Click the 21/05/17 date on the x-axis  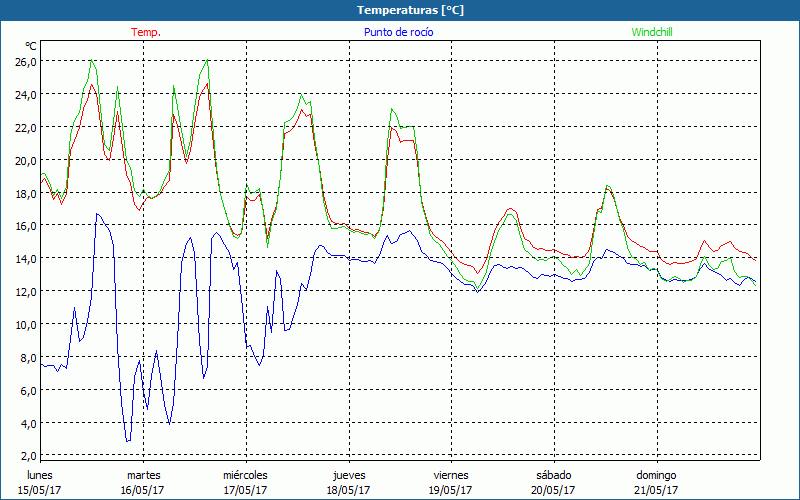pos(656,490)
